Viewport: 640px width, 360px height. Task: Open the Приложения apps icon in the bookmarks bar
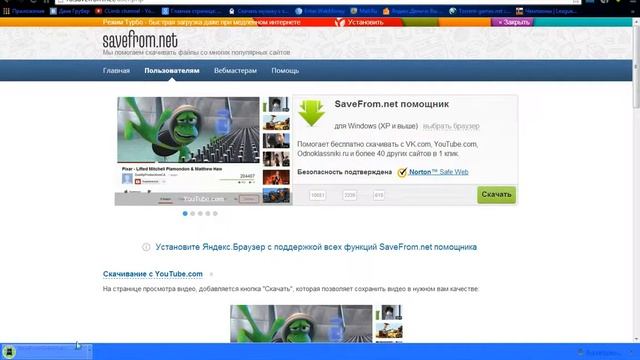click(x=24, y=11)
